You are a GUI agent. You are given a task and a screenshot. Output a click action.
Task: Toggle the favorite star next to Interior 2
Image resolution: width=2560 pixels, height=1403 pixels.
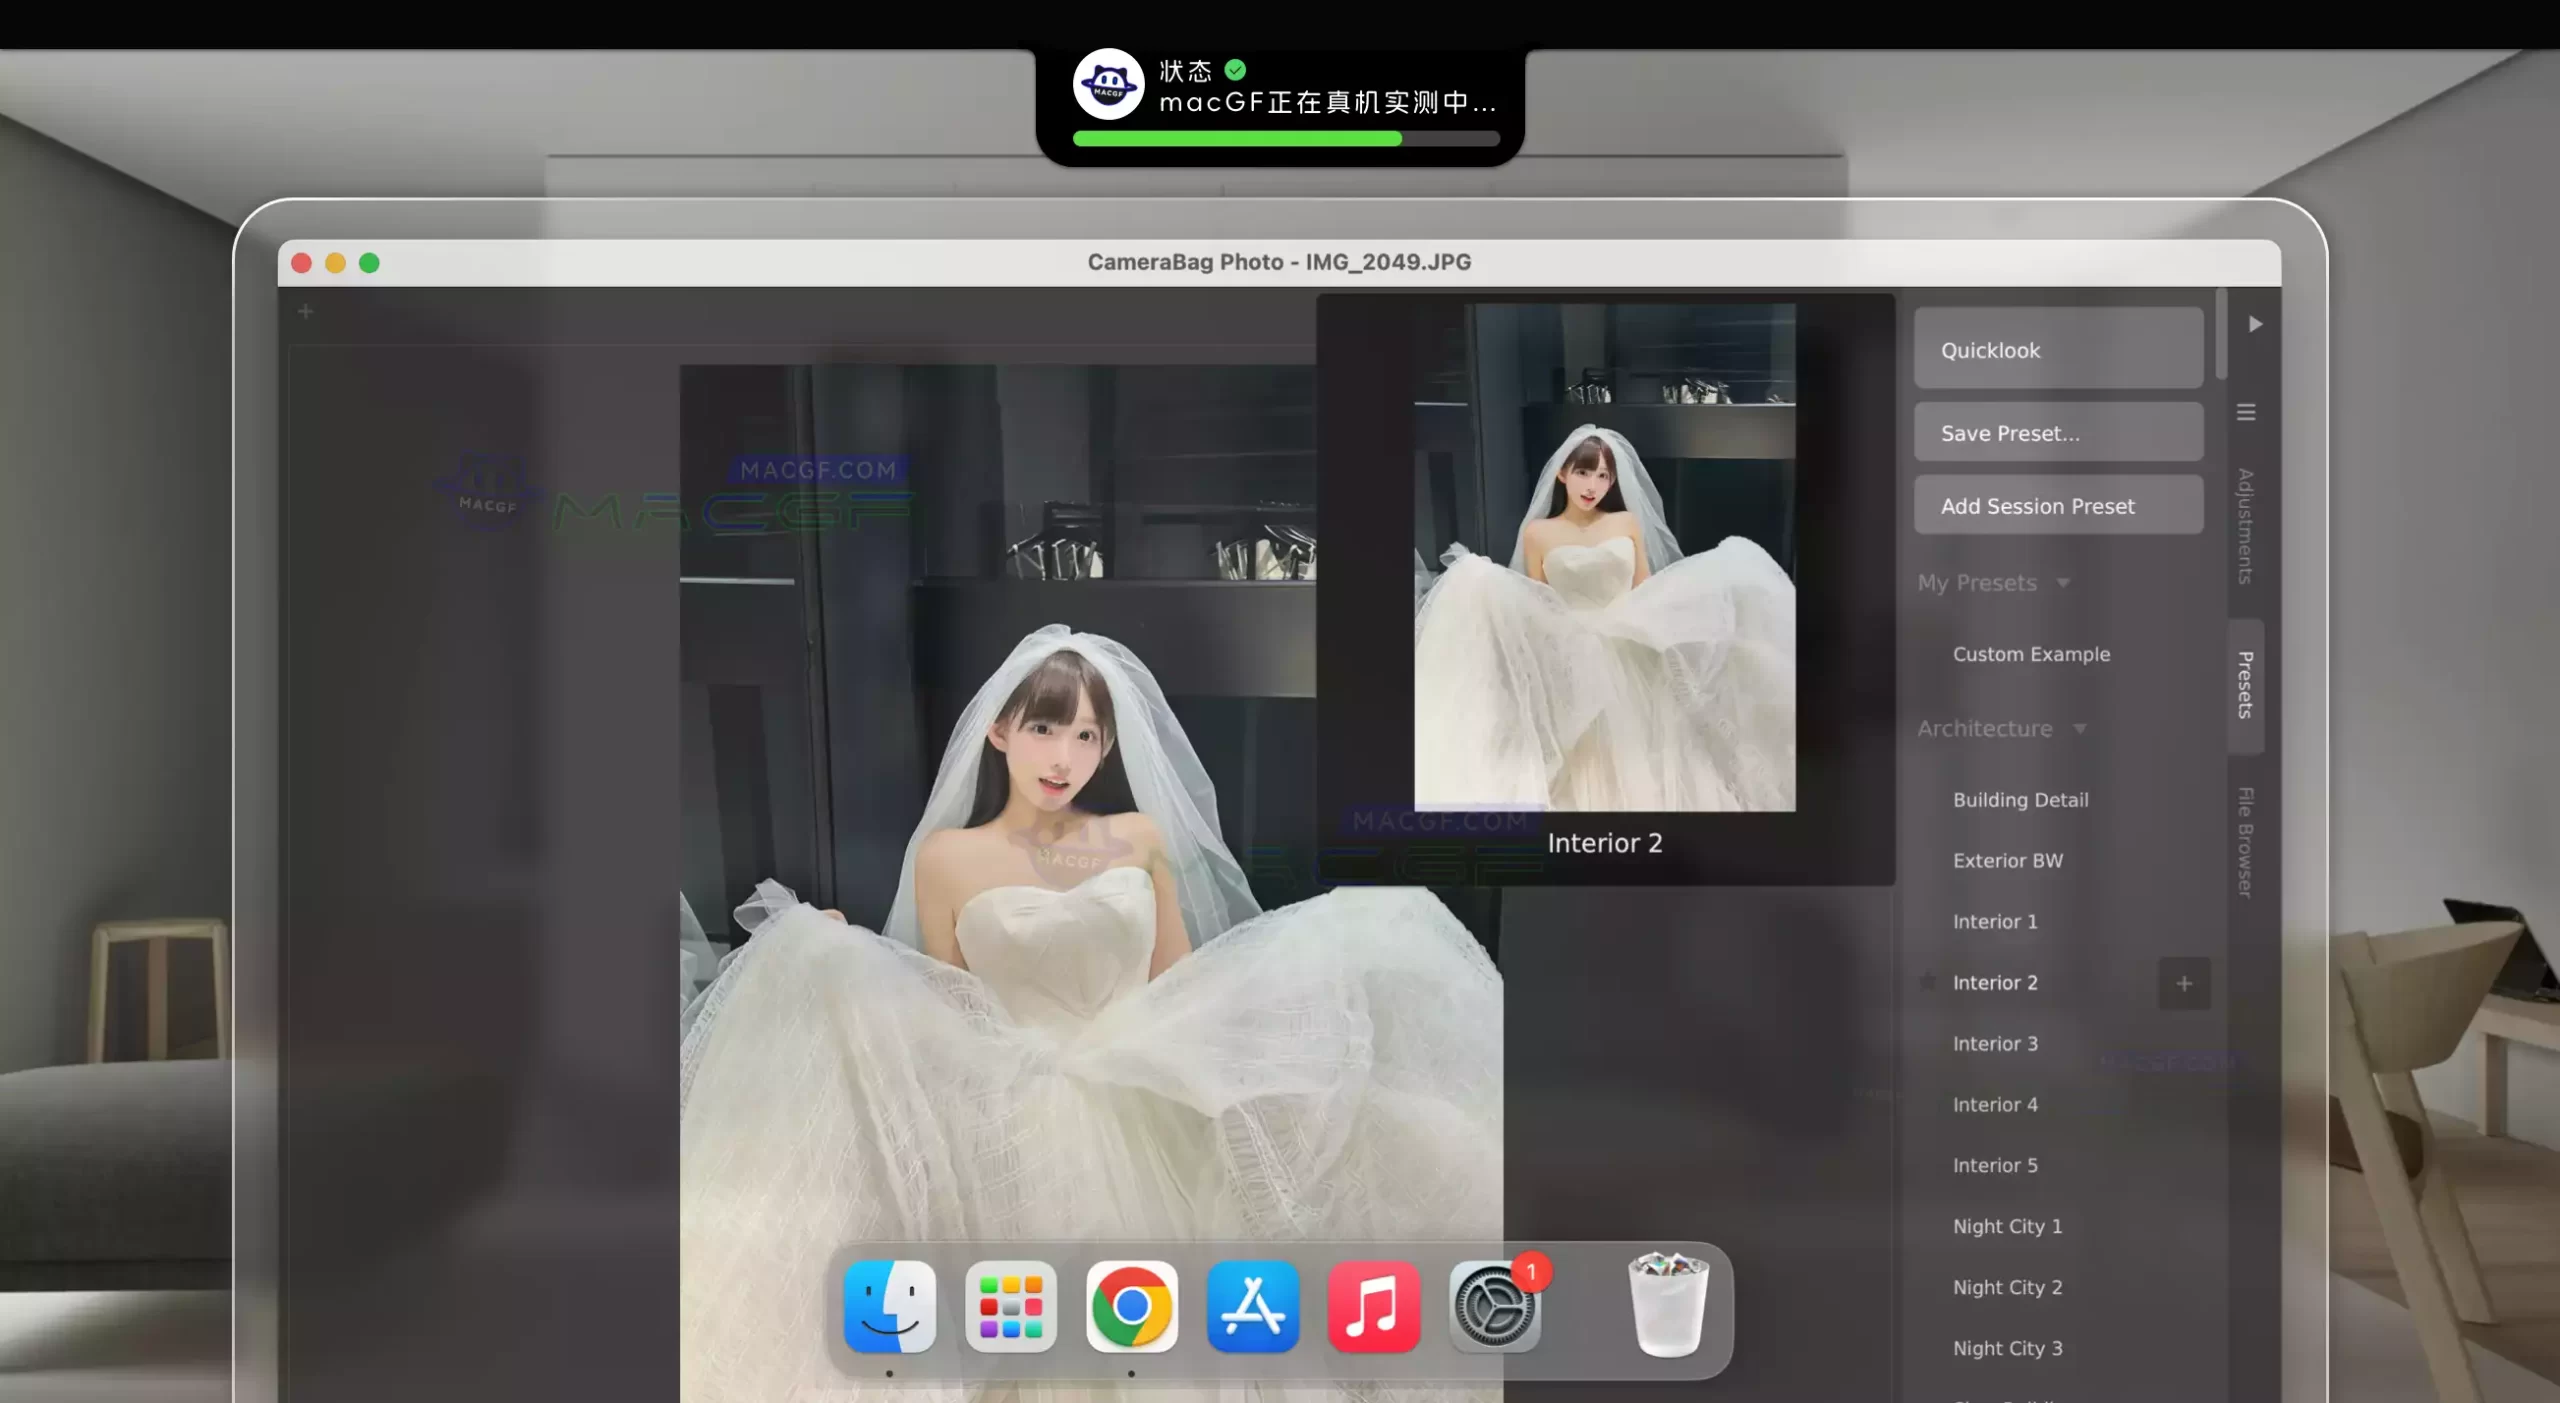(1928, 982)
